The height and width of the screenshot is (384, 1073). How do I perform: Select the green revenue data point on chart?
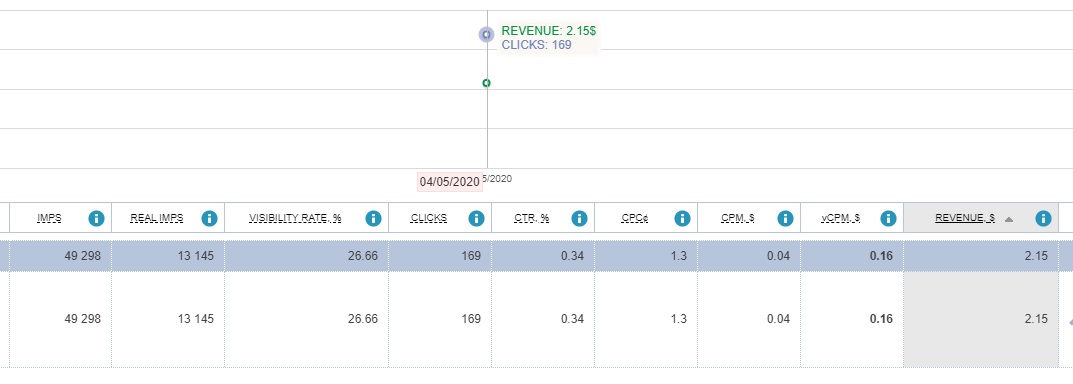click(487, 83)
